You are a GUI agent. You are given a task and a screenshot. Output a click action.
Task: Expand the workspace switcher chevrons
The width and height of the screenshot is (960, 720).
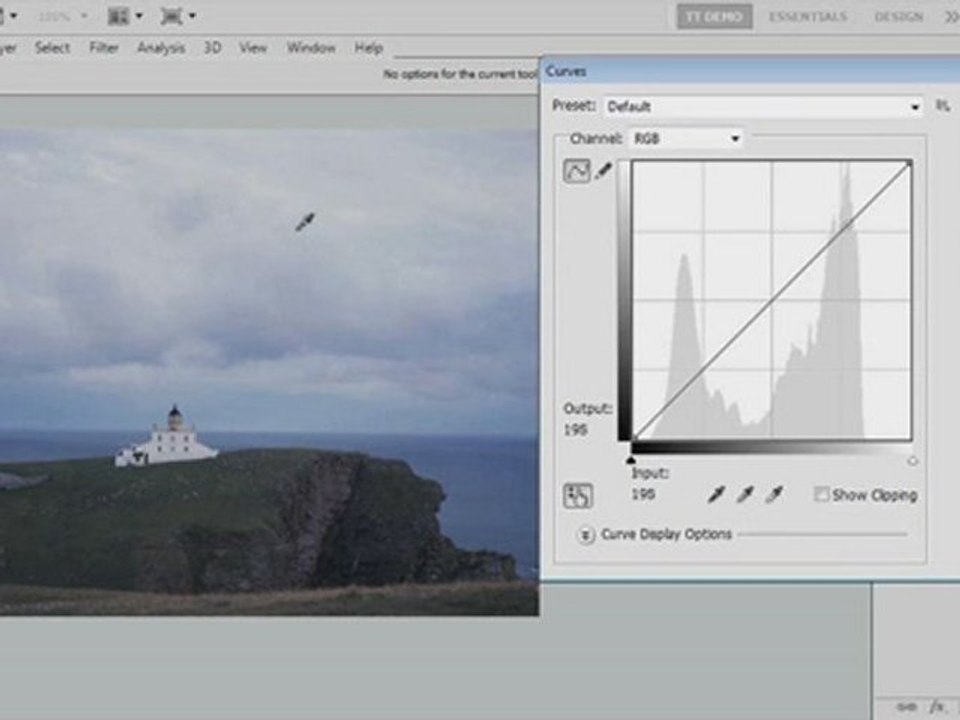pos(951,17)
